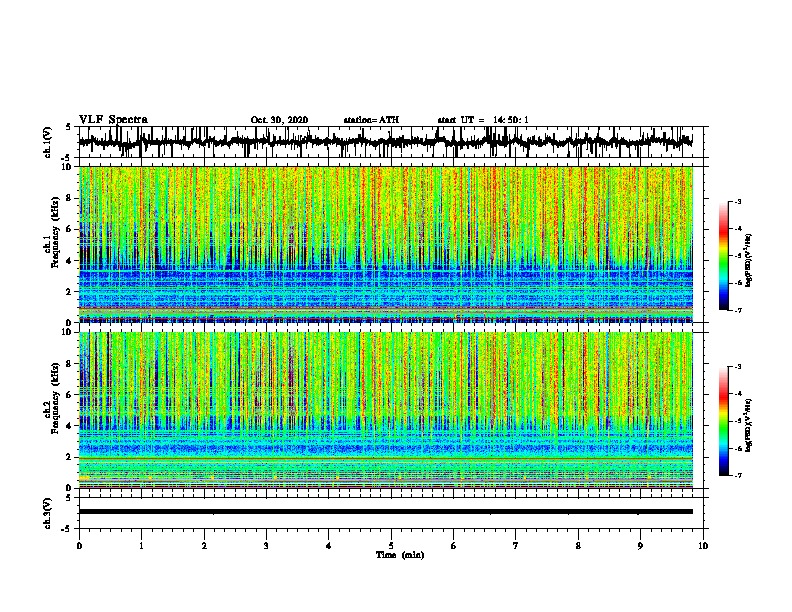Click ch.1 color bar '-3' label

pos(738,202)
